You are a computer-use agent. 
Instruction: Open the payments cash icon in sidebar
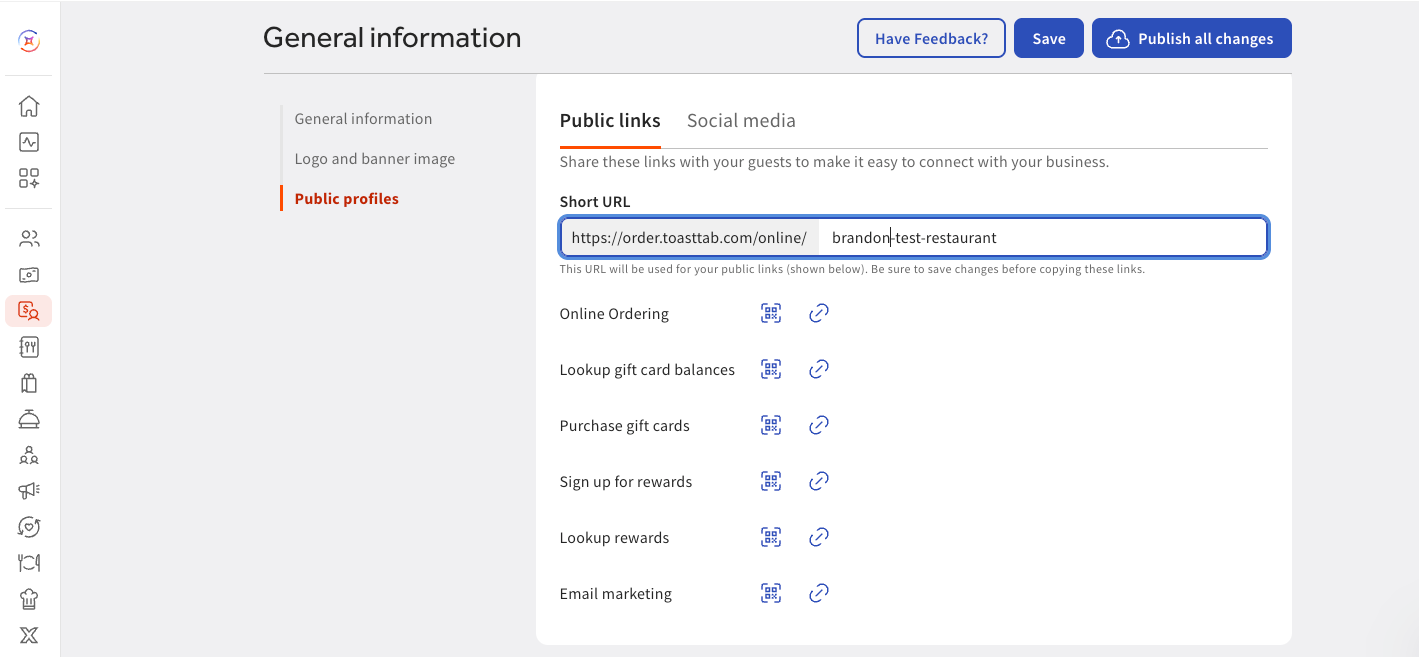point(29,275)
